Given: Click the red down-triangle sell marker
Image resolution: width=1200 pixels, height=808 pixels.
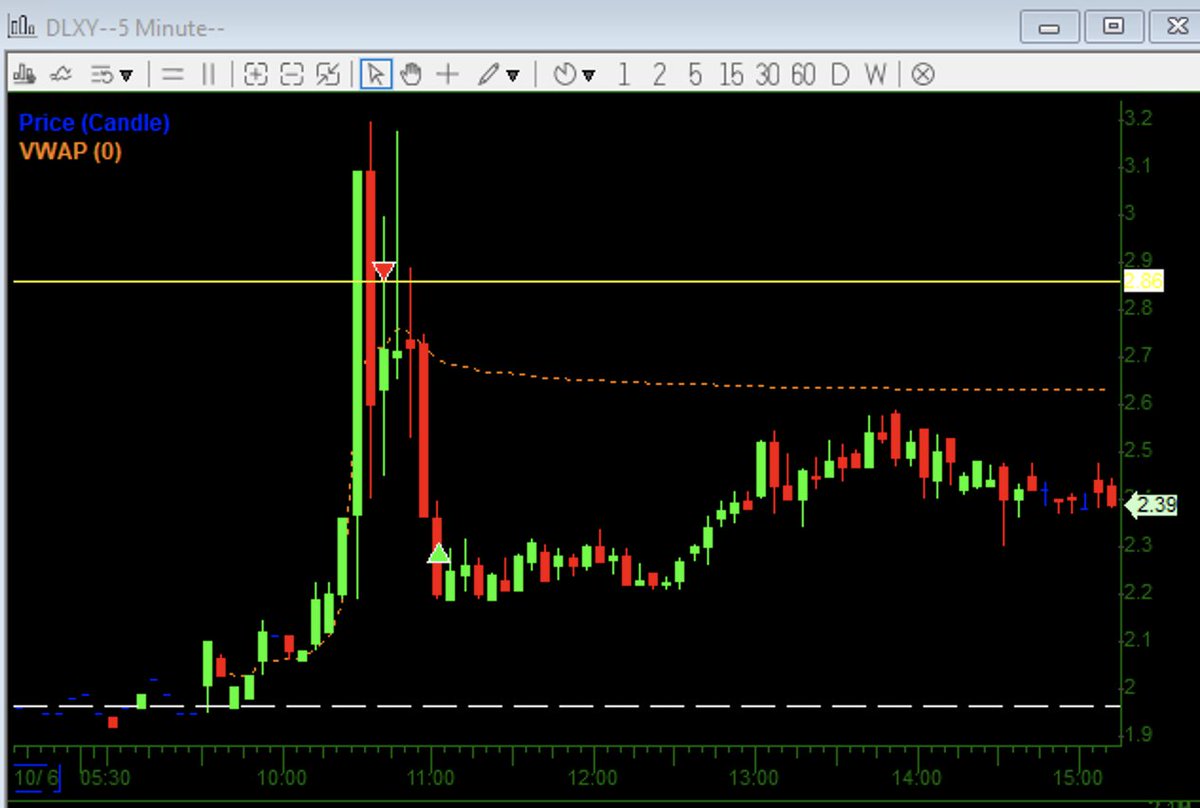Looking at the screenshot, I should coord(384,270).
